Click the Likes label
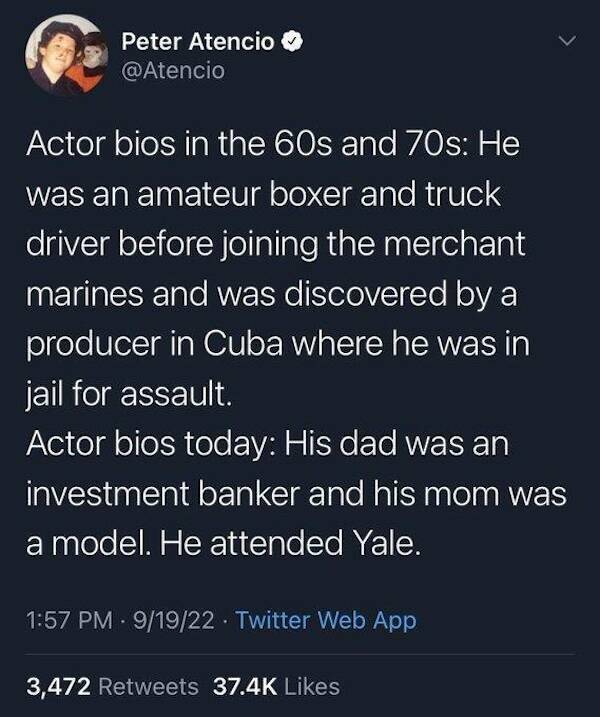The height and width of the screenshot is (717, 600). click(313, 686)
